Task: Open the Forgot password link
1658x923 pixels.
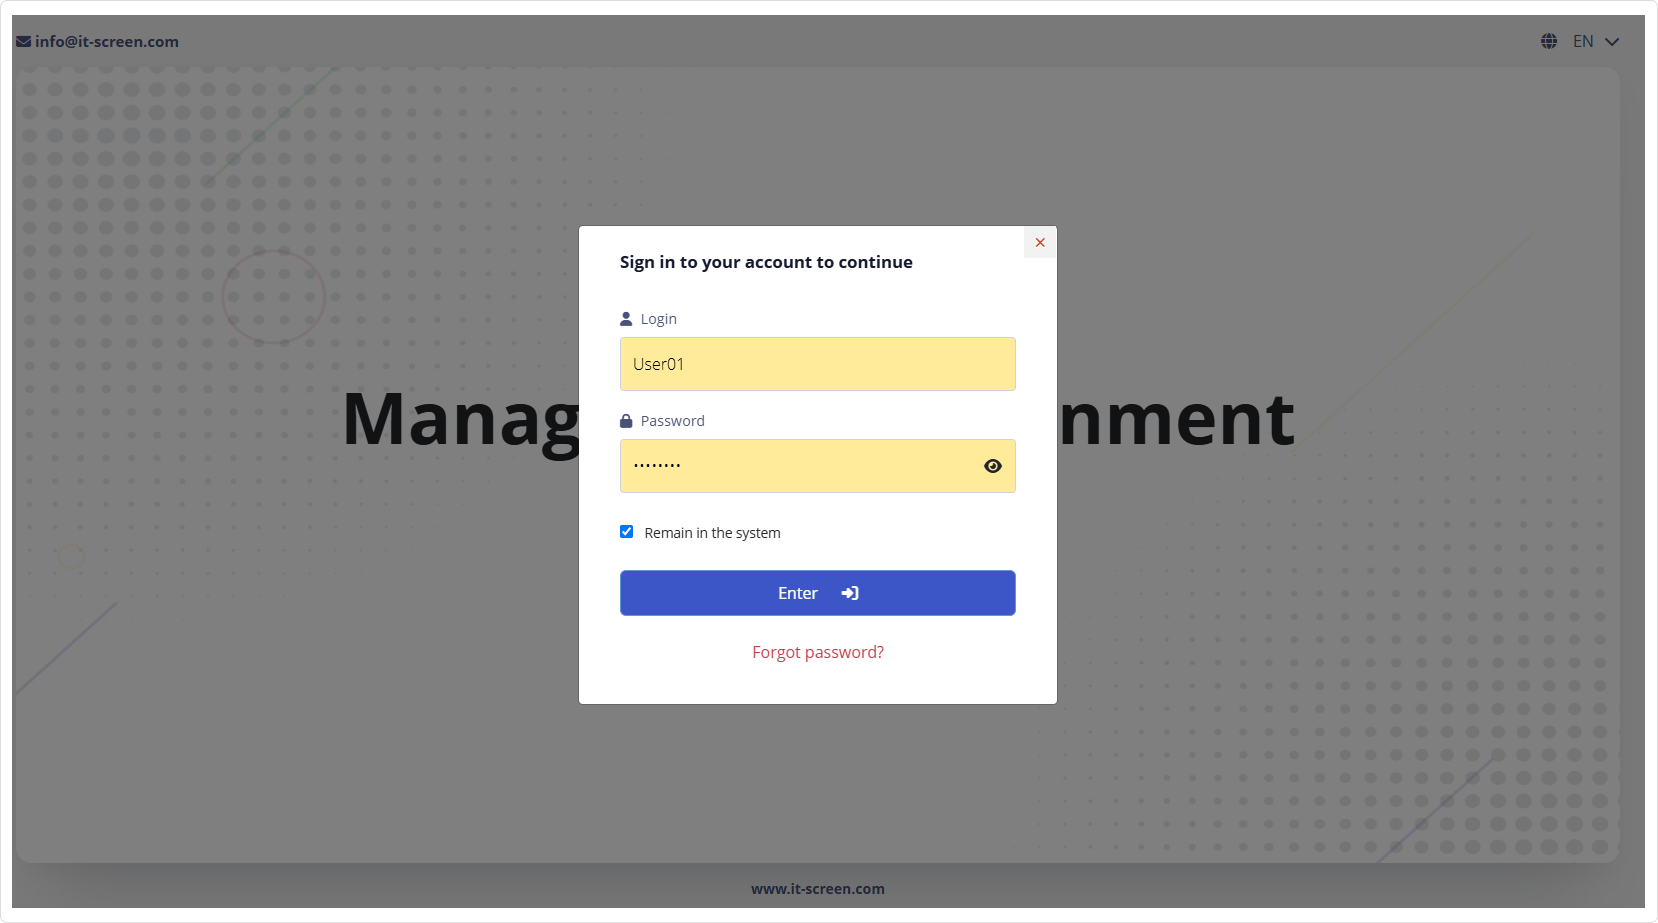Action: [x=817, y=651]
